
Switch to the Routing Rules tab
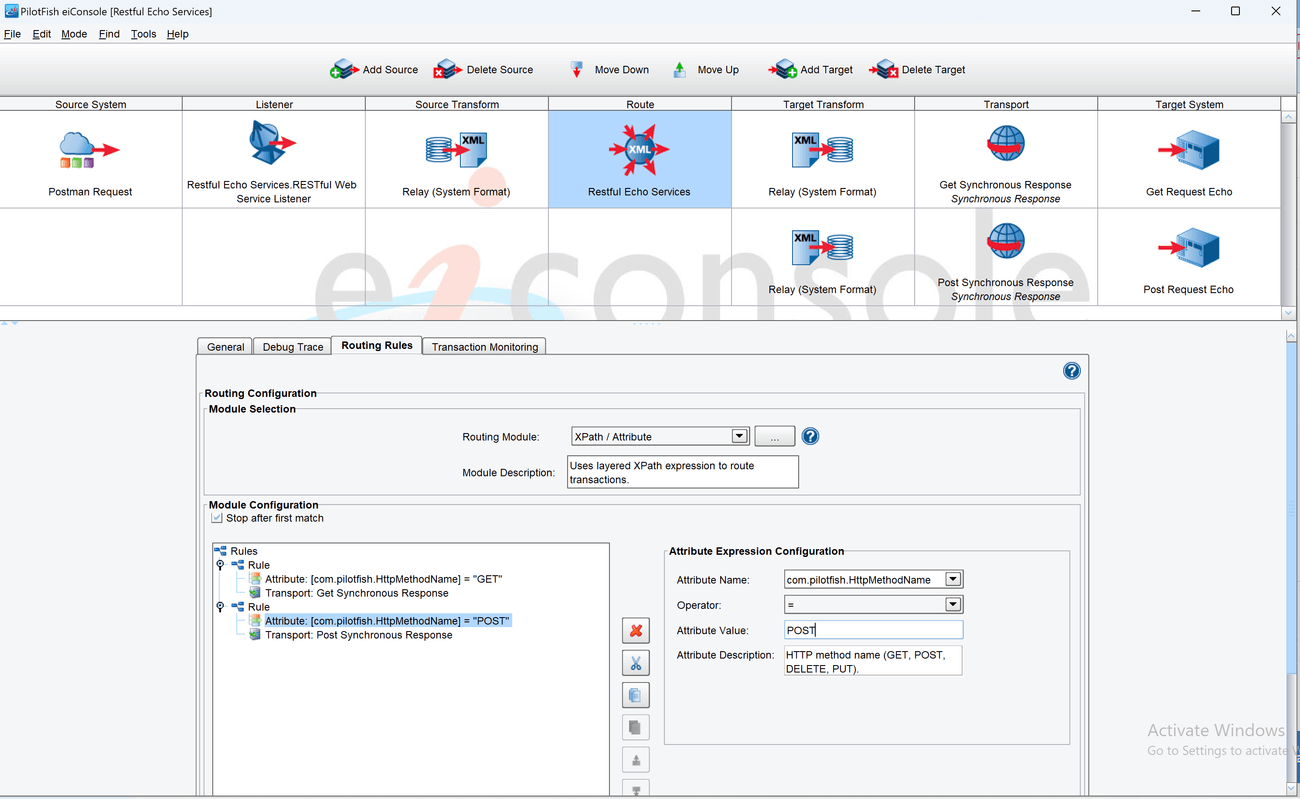(376, 345)
